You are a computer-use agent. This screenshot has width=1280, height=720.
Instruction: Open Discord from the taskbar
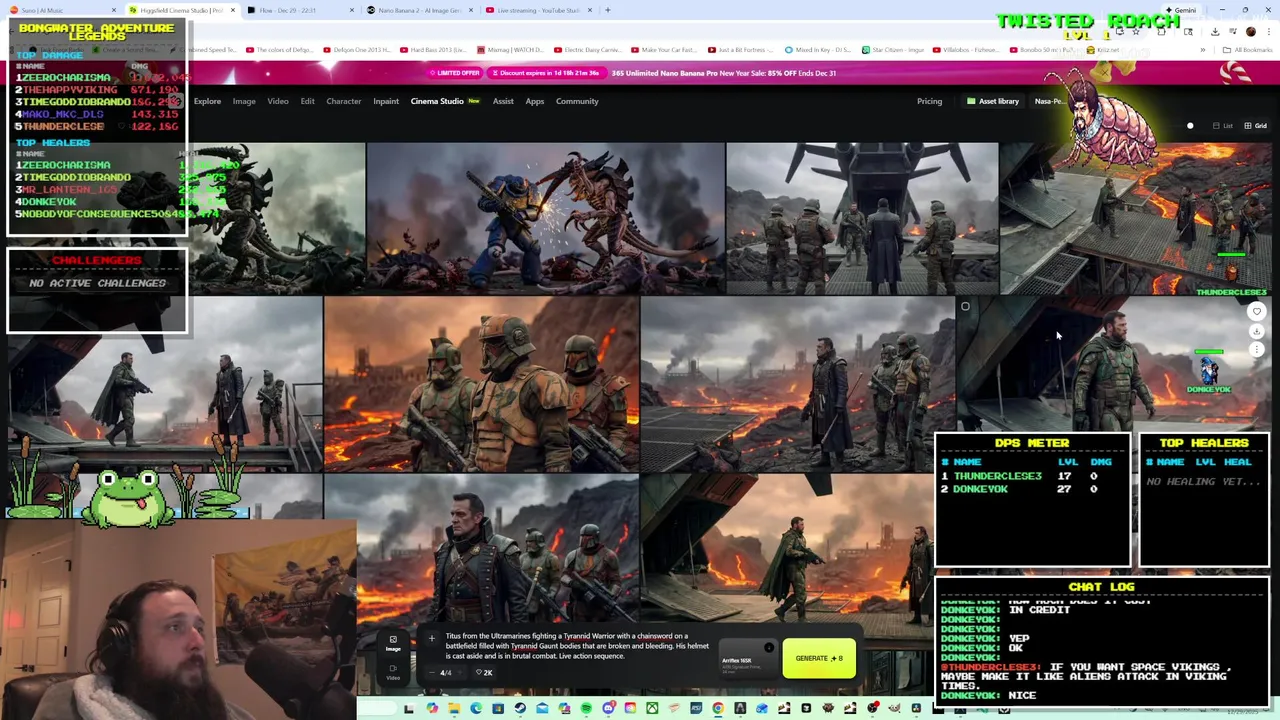click(x=609, y=708)
